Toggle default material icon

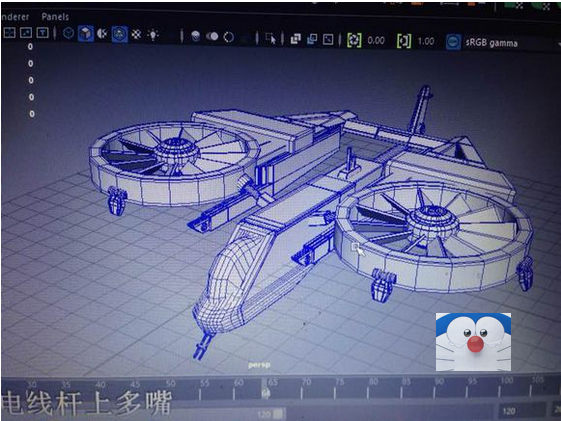[x=102, y=34]
